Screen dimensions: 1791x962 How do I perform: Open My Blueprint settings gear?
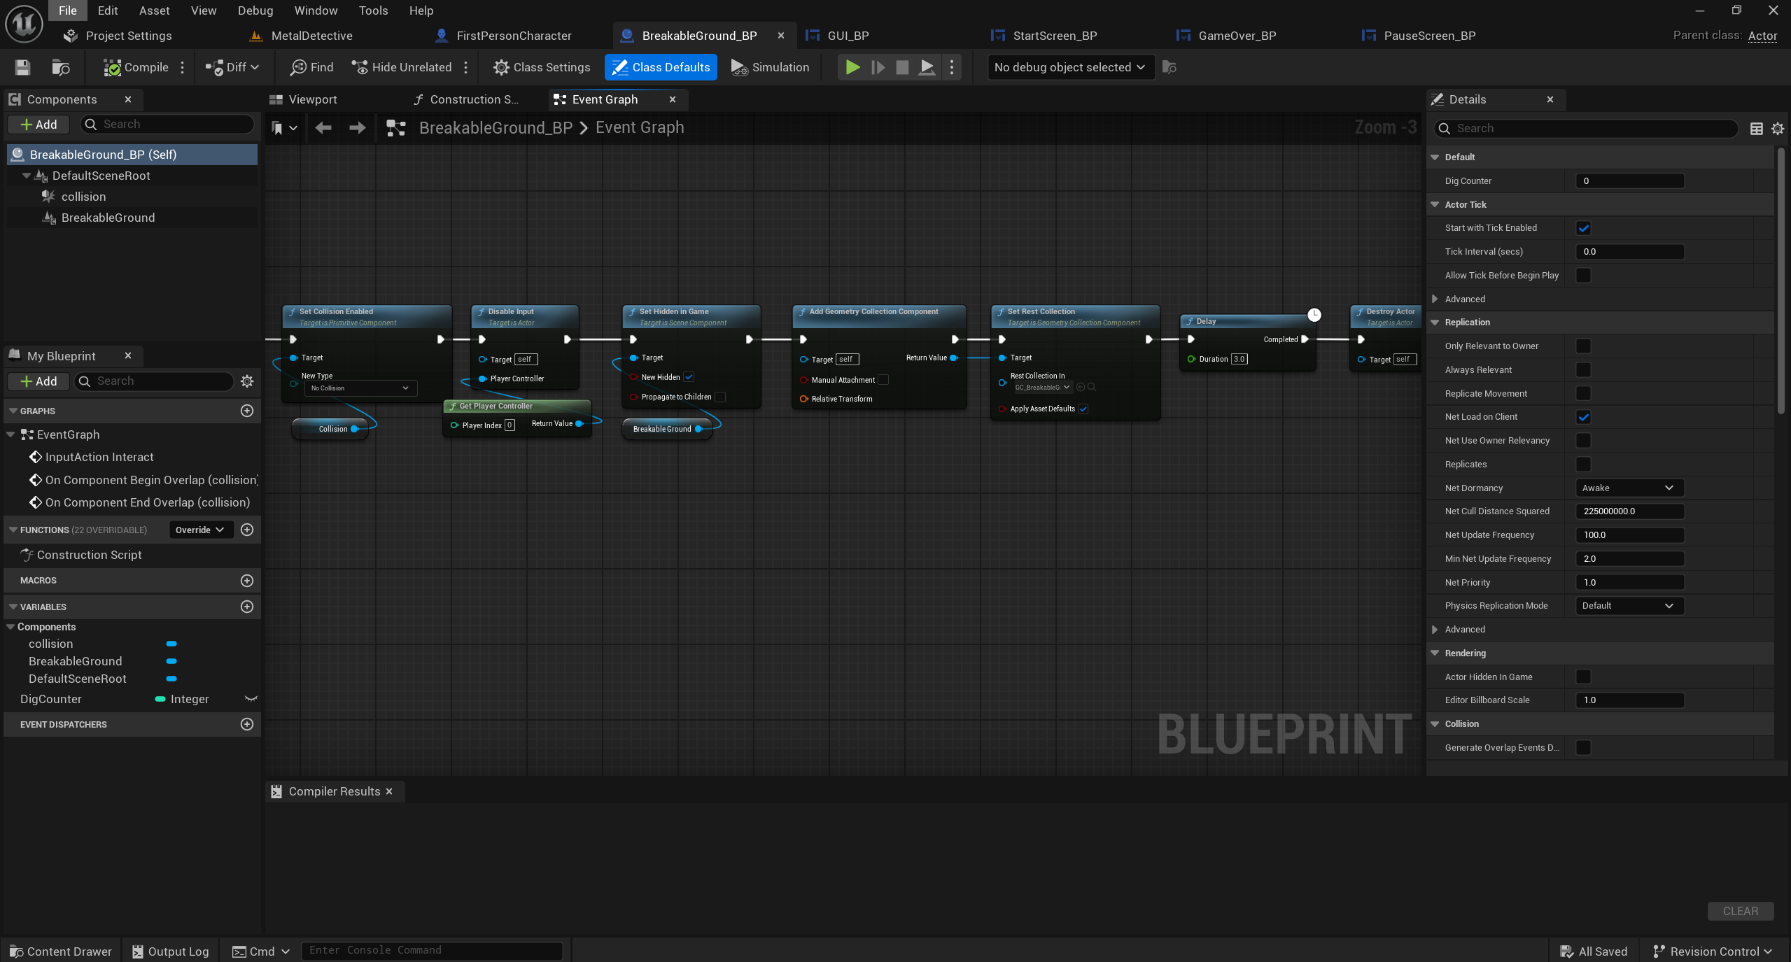coord(247,381)
